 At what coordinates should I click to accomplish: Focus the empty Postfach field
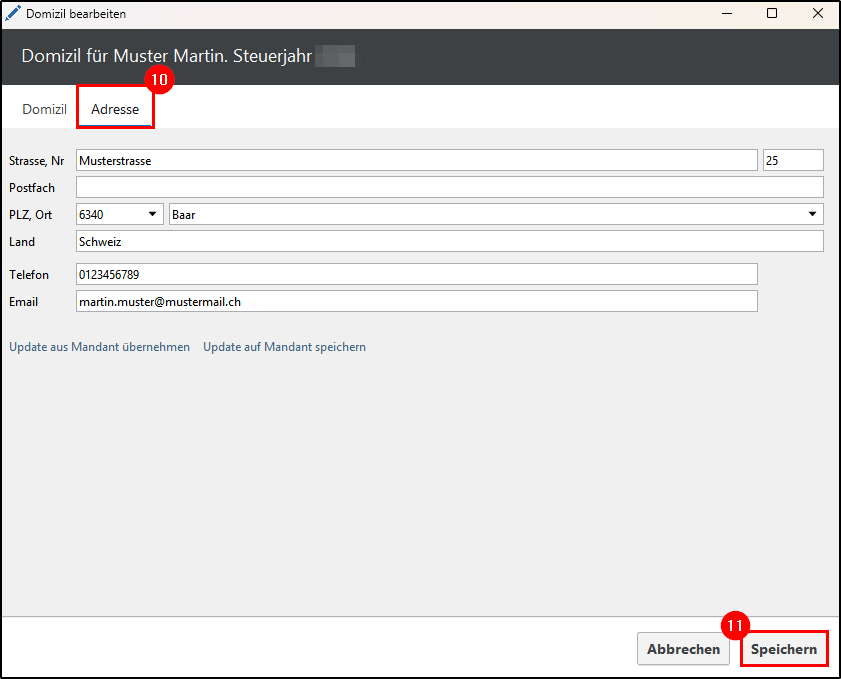point(449,187)
